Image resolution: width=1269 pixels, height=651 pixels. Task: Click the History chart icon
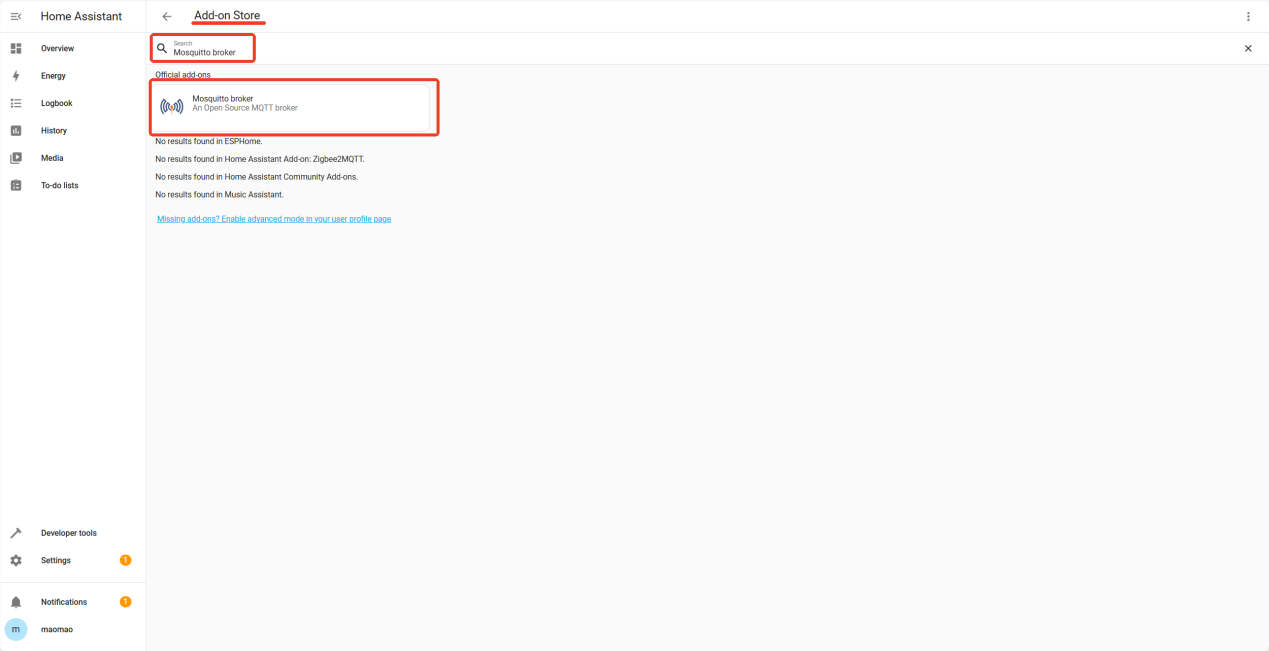16,131
